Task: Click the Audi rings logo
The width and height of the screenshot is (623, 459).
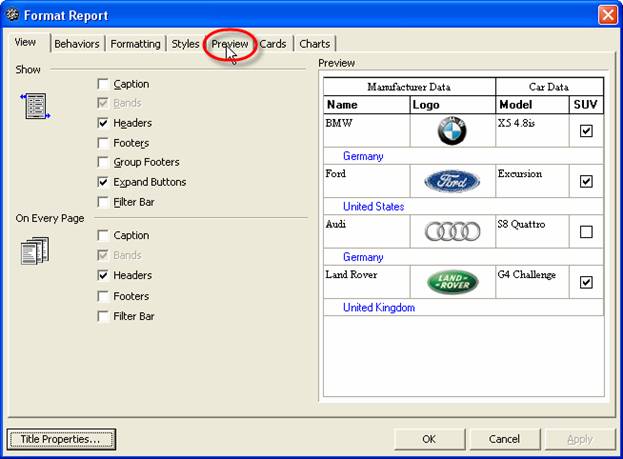Action: pos(452,232)
